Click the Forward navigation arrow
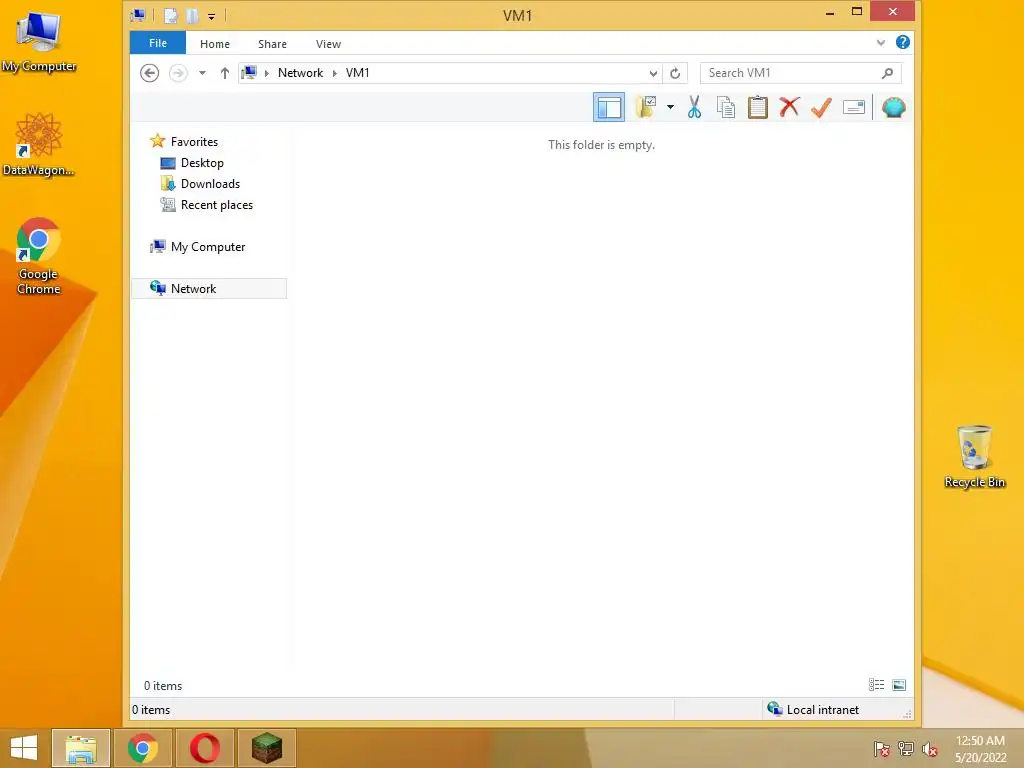Viewport: 1024px width, 768px height. pyautogui.click(x=178, y=72)
